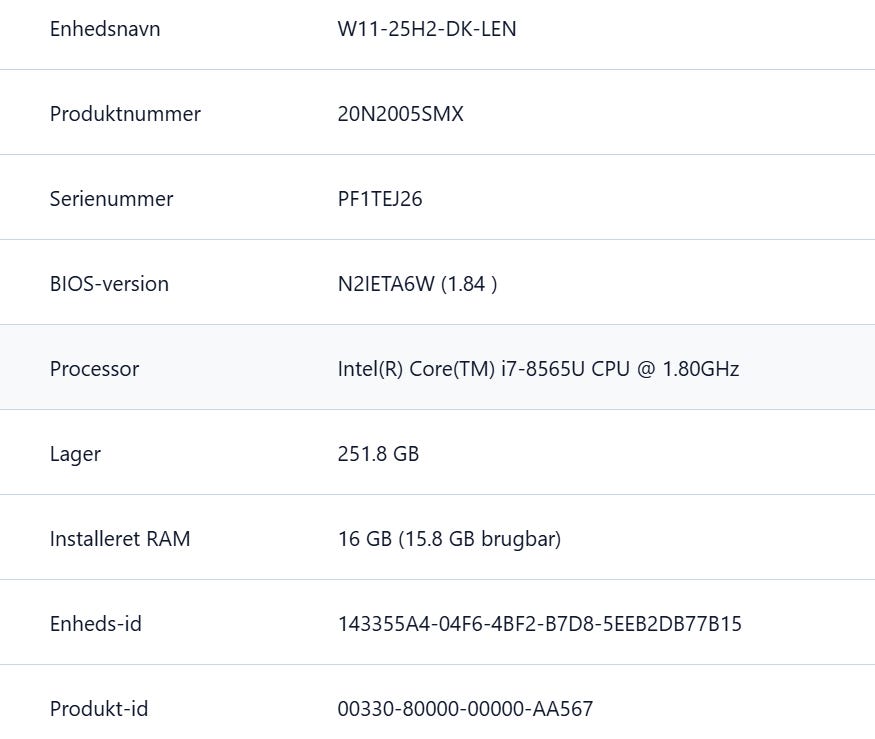
Task: Click the Enheds-id label
Action: point(96,624)
